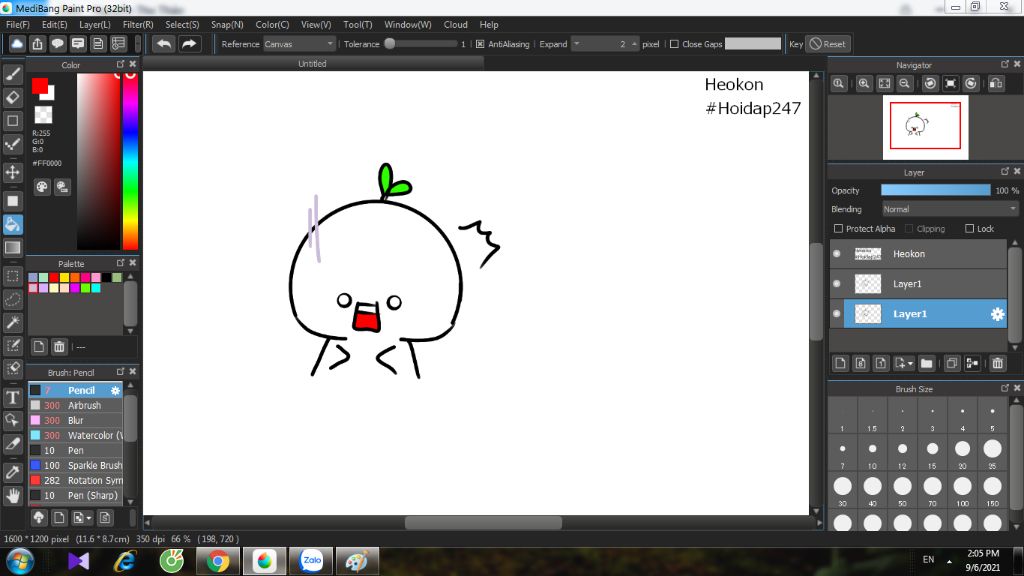Select the Airbrush brush
This screenshot has height=576, width=1024.
pos(76,406)
